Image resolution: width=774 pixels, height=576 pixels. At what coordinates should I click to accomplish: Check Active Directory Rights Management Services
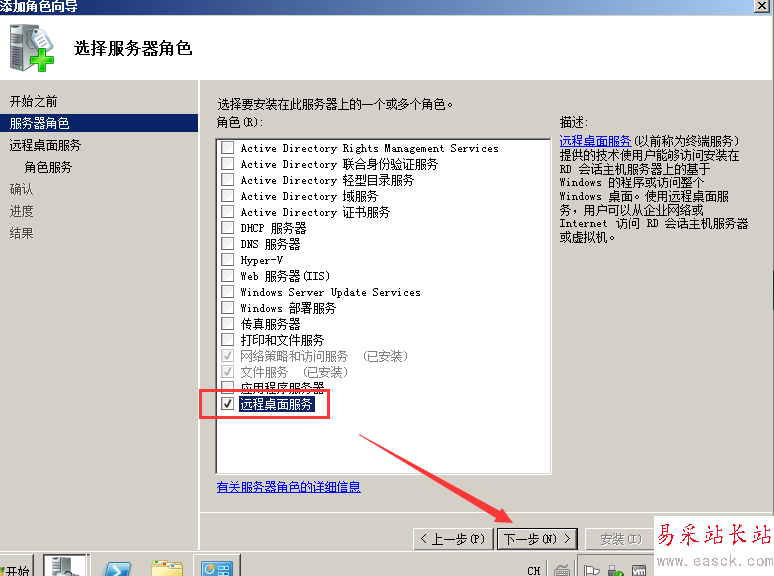click(228, 147)
